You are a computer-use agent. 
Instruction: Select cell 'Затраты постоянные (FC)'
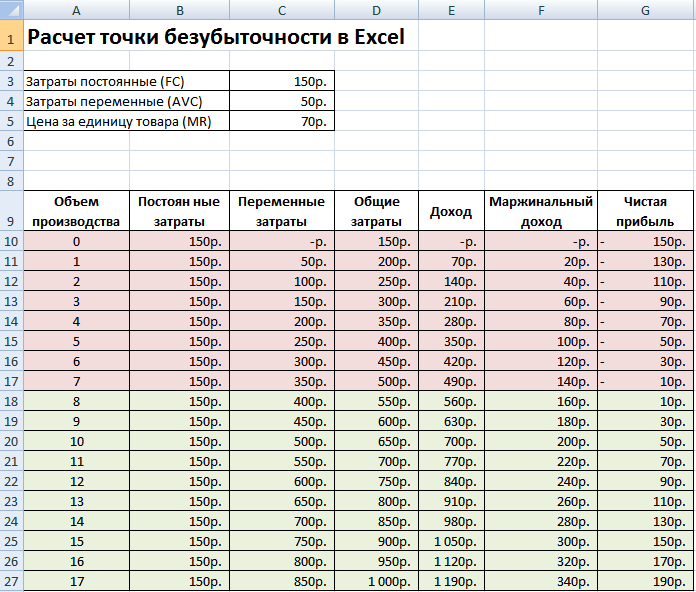pyautogui.click(x=127, y=81)
